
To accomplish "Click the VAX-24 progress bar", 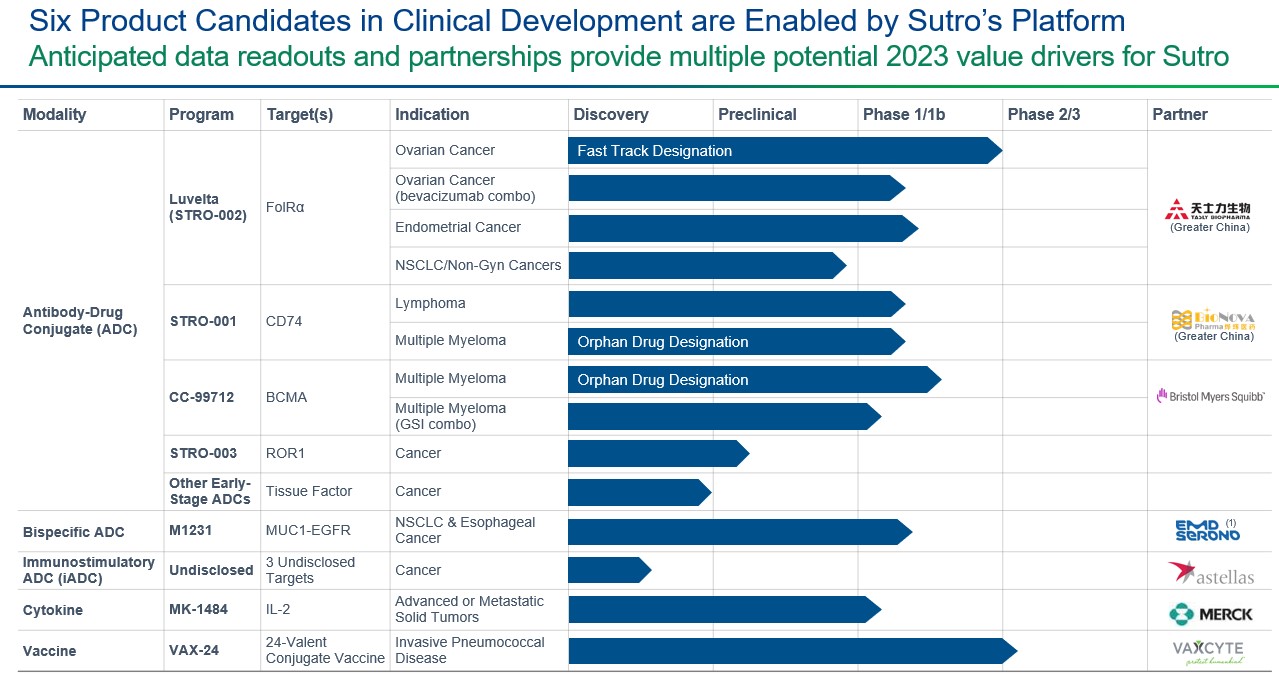I will pyautogui.click(x=788, y=651).
